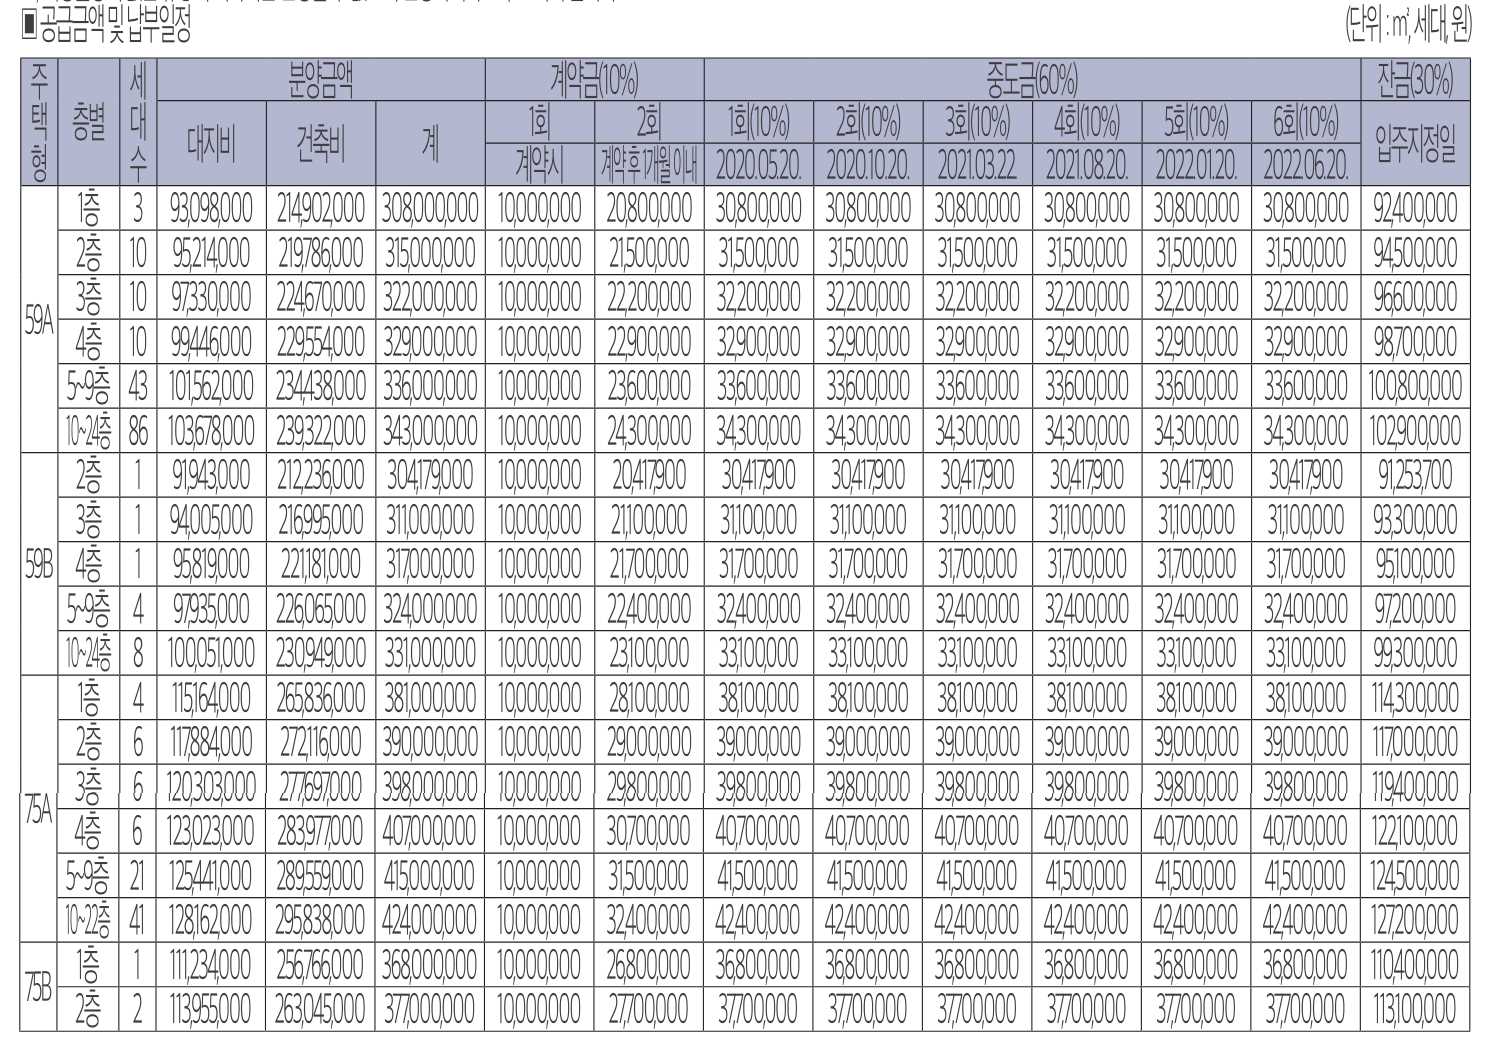Click the '잔금(30%)' header cell
The width and height of the screenshot is (1494, 1052).
[1415, 80]
